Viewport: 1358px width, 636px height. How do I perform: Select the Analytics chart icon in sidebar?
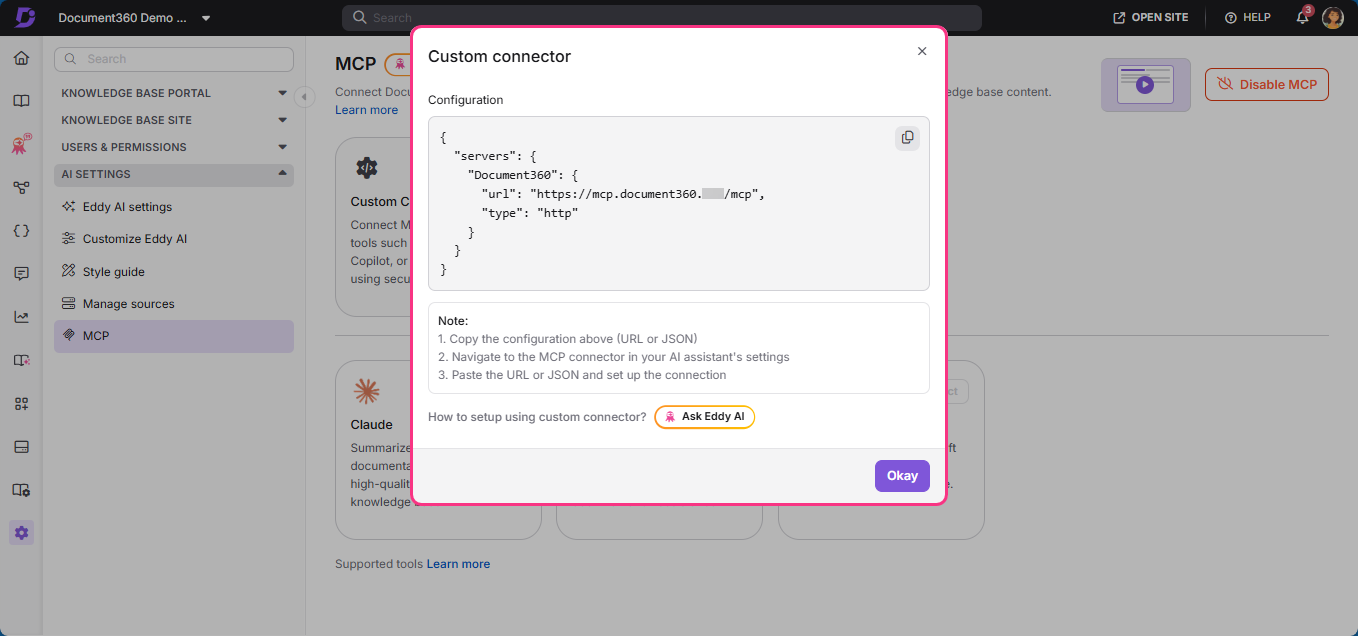click(x=21, y=316)
